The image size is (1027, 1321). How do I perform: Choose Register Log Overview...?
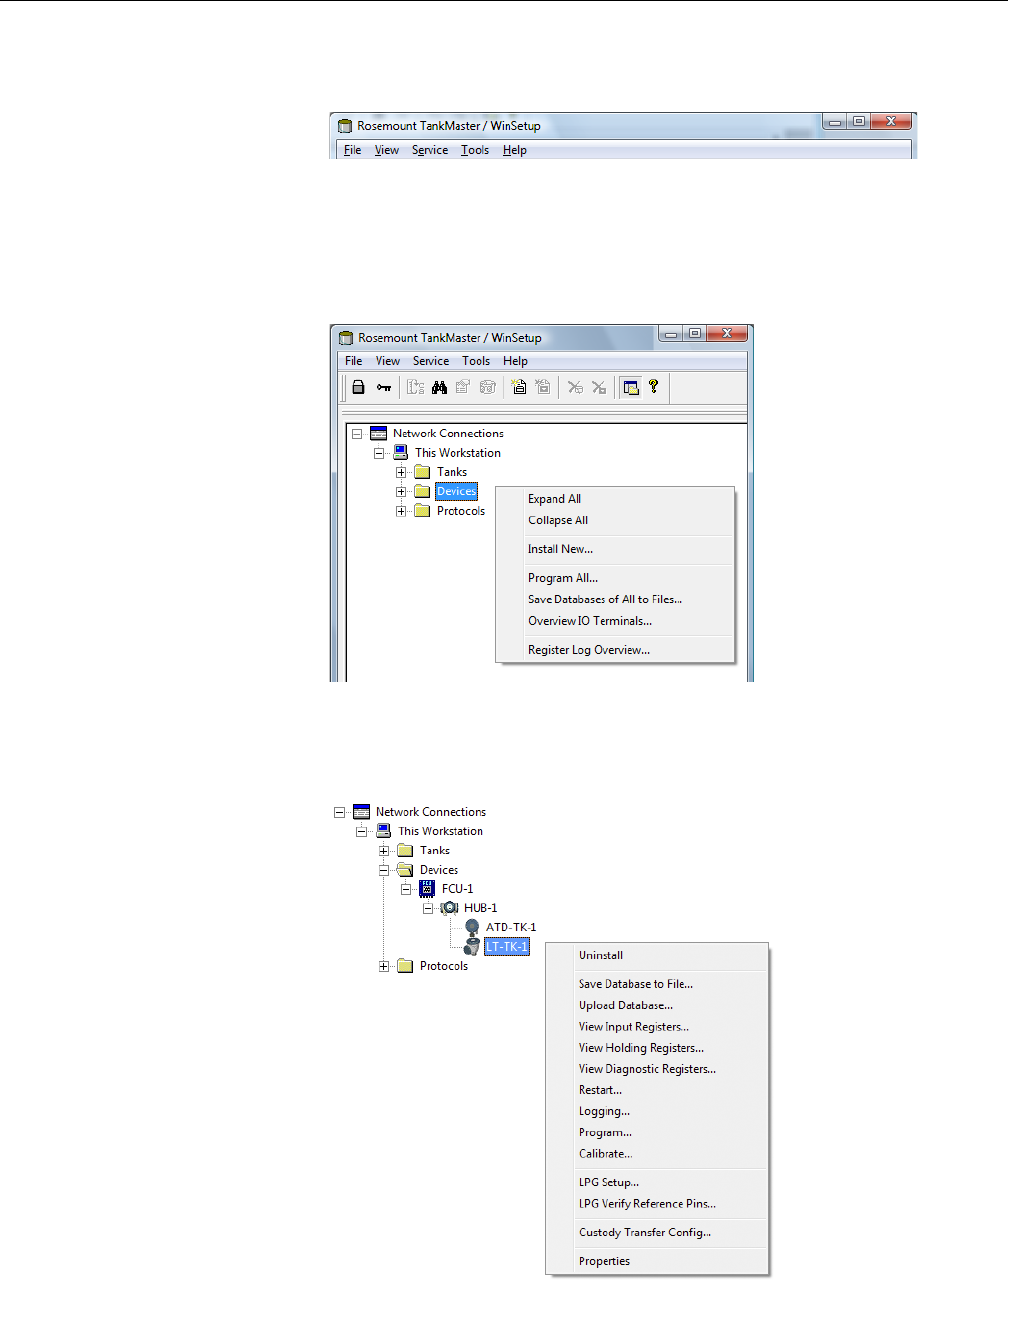pos(615,650)
